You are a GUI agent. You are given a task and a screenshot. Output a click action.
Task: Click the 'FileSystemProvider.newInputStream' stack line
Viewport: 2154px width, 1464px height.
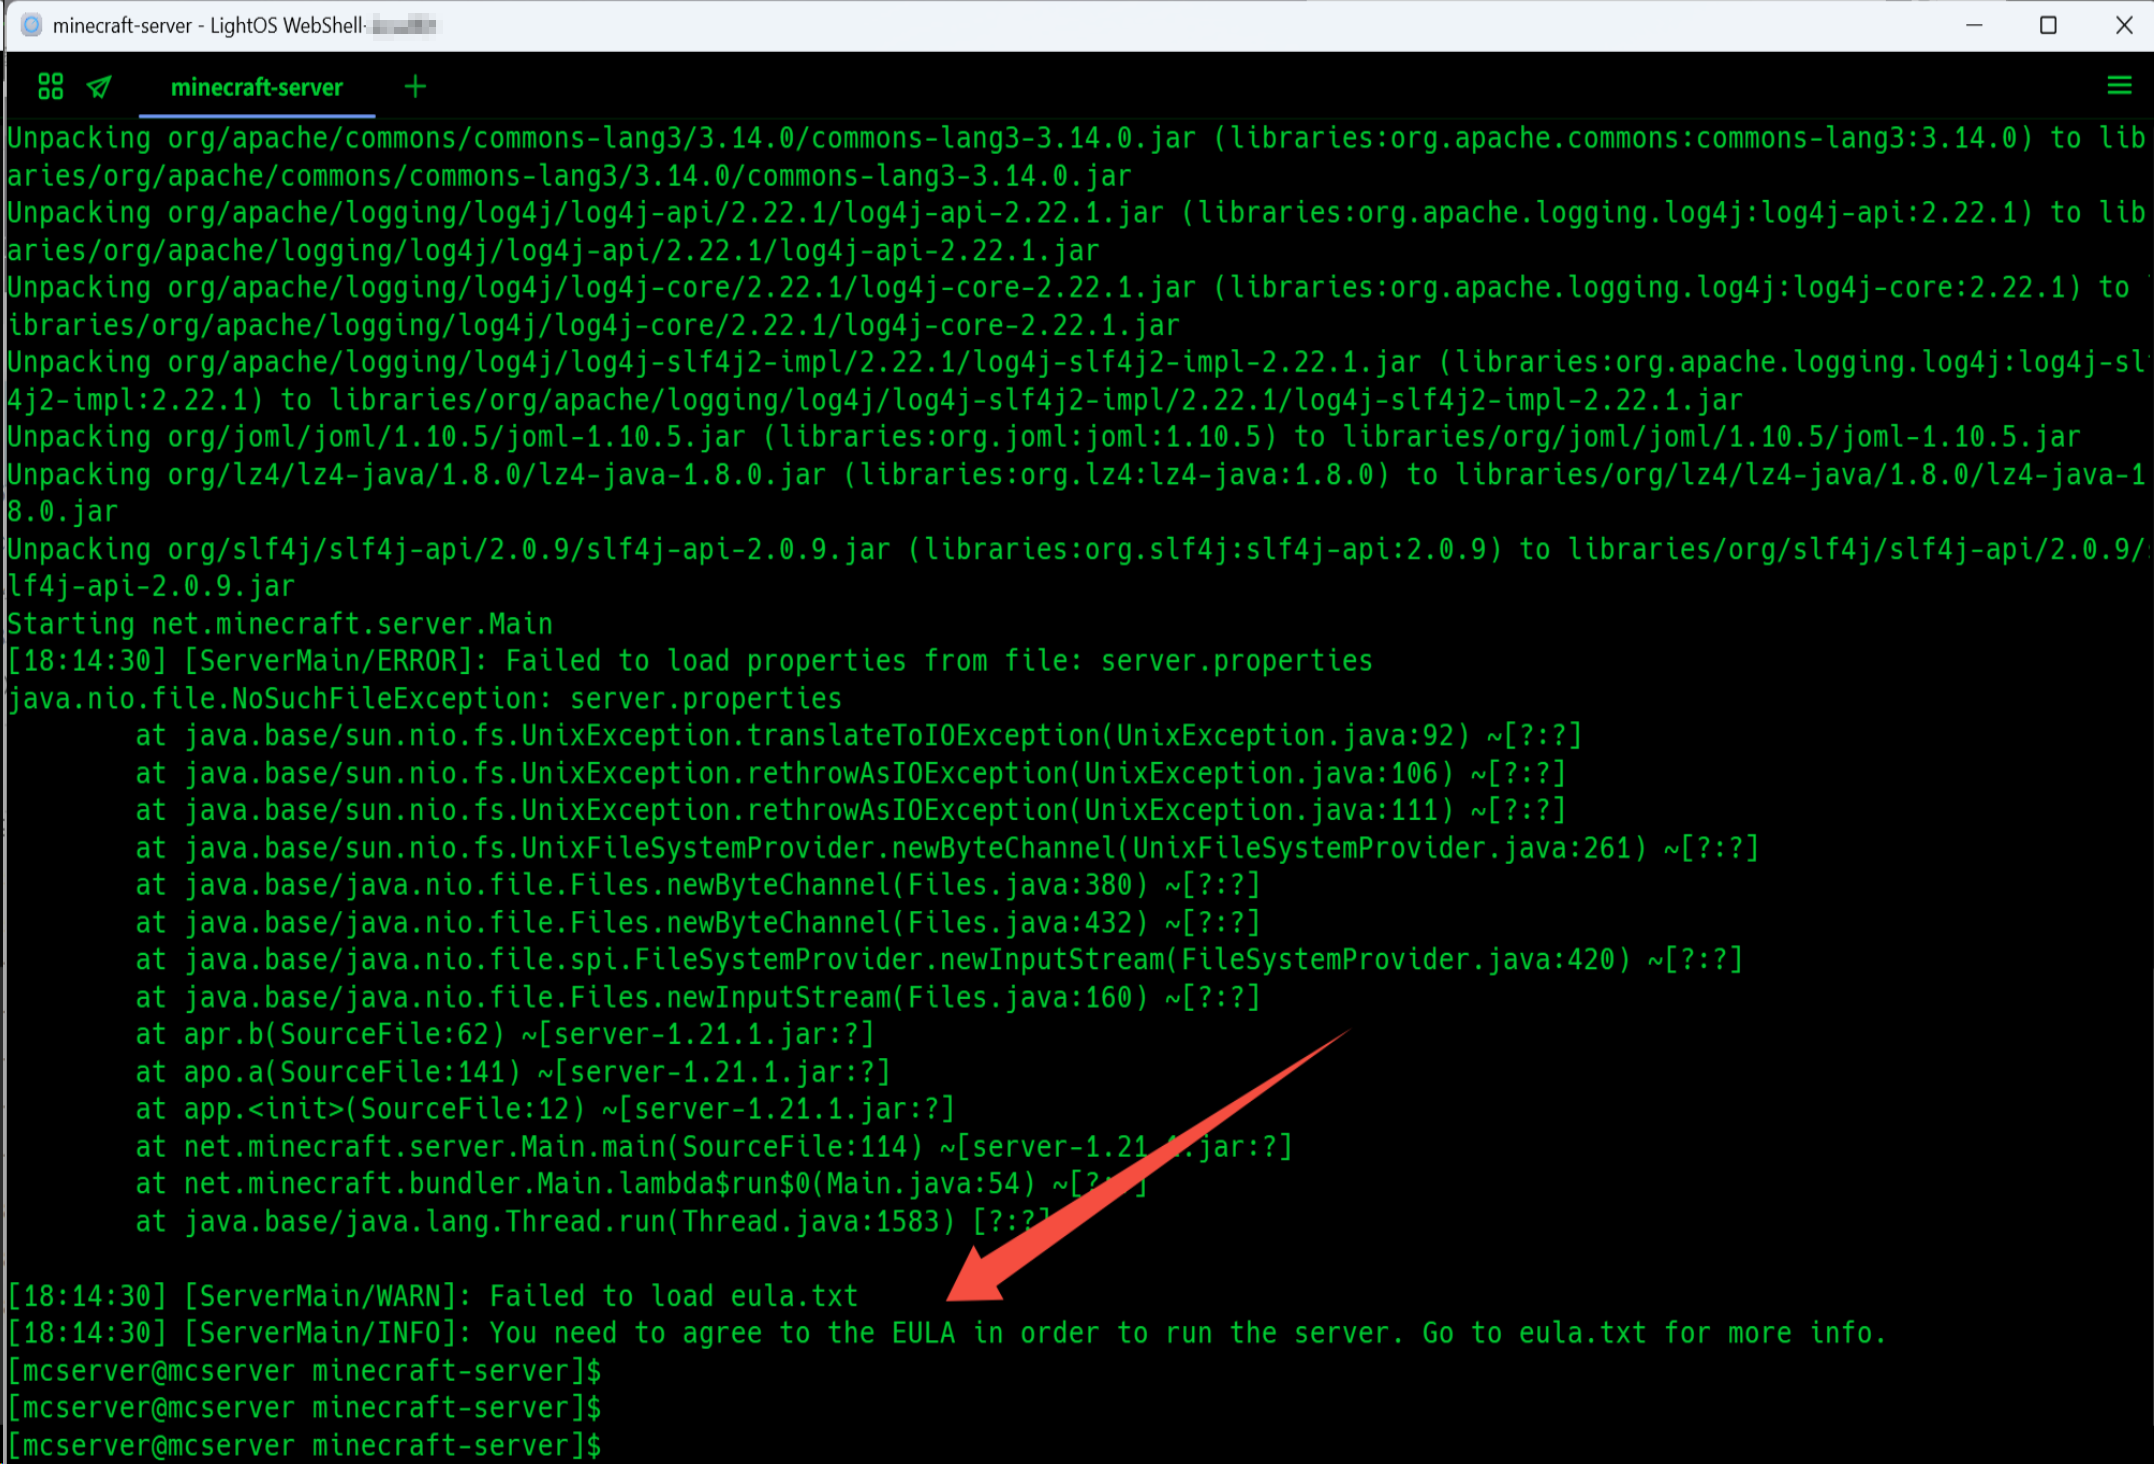click(940, 960)
